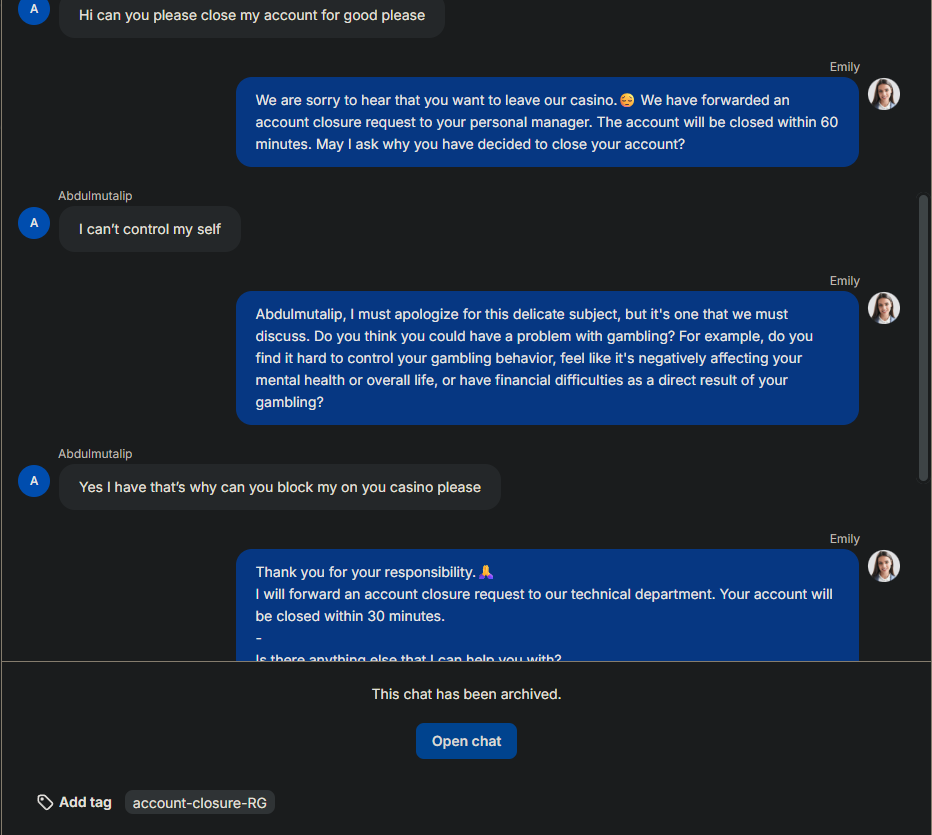932x835 pixels.
Task: Click the Add tag label
Action: (85, 802)
